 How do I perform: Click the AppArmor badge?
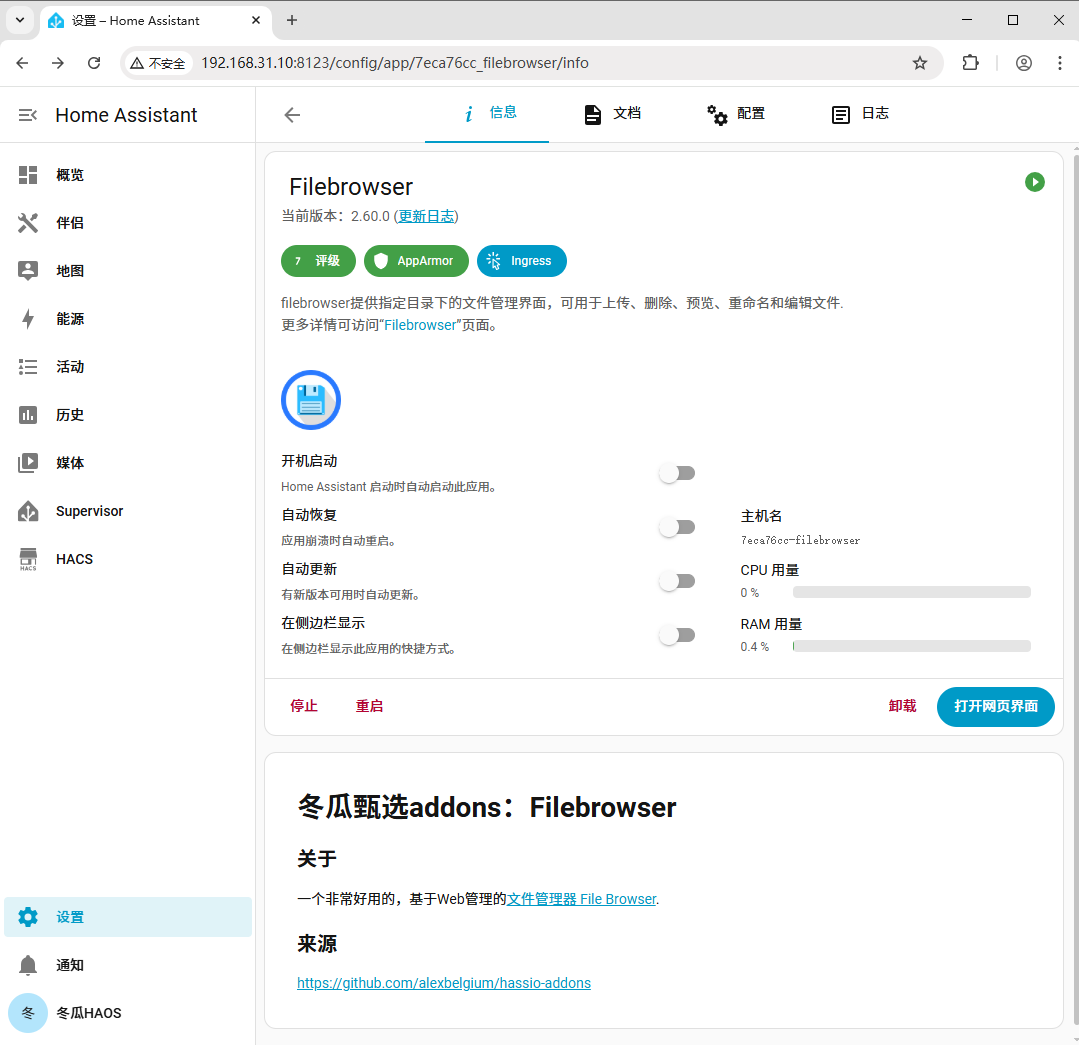pos(416,261)
